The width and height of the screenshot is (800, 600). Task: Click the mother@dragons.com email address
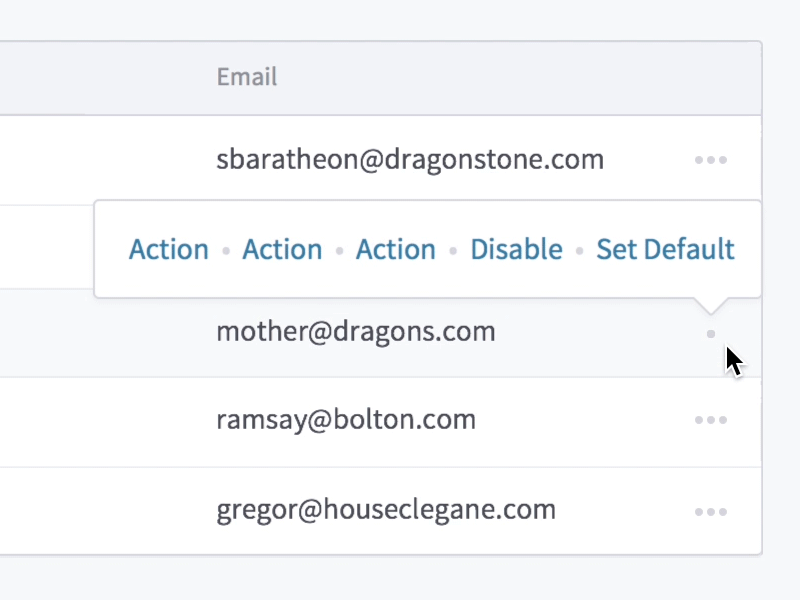tap(356, 331)
